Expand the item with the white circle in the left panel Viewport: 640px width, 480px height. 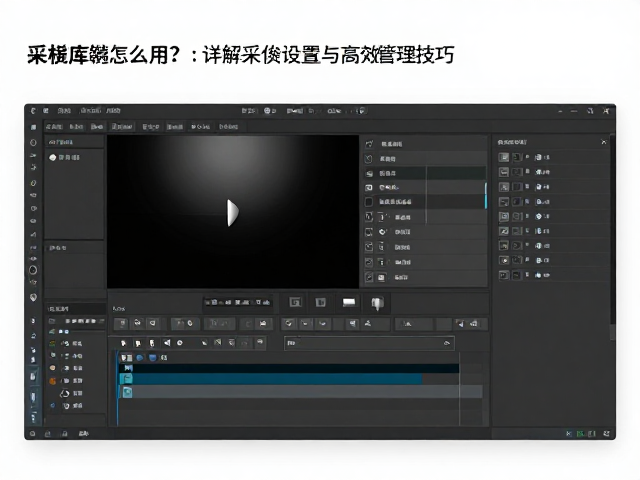[64, 157]
